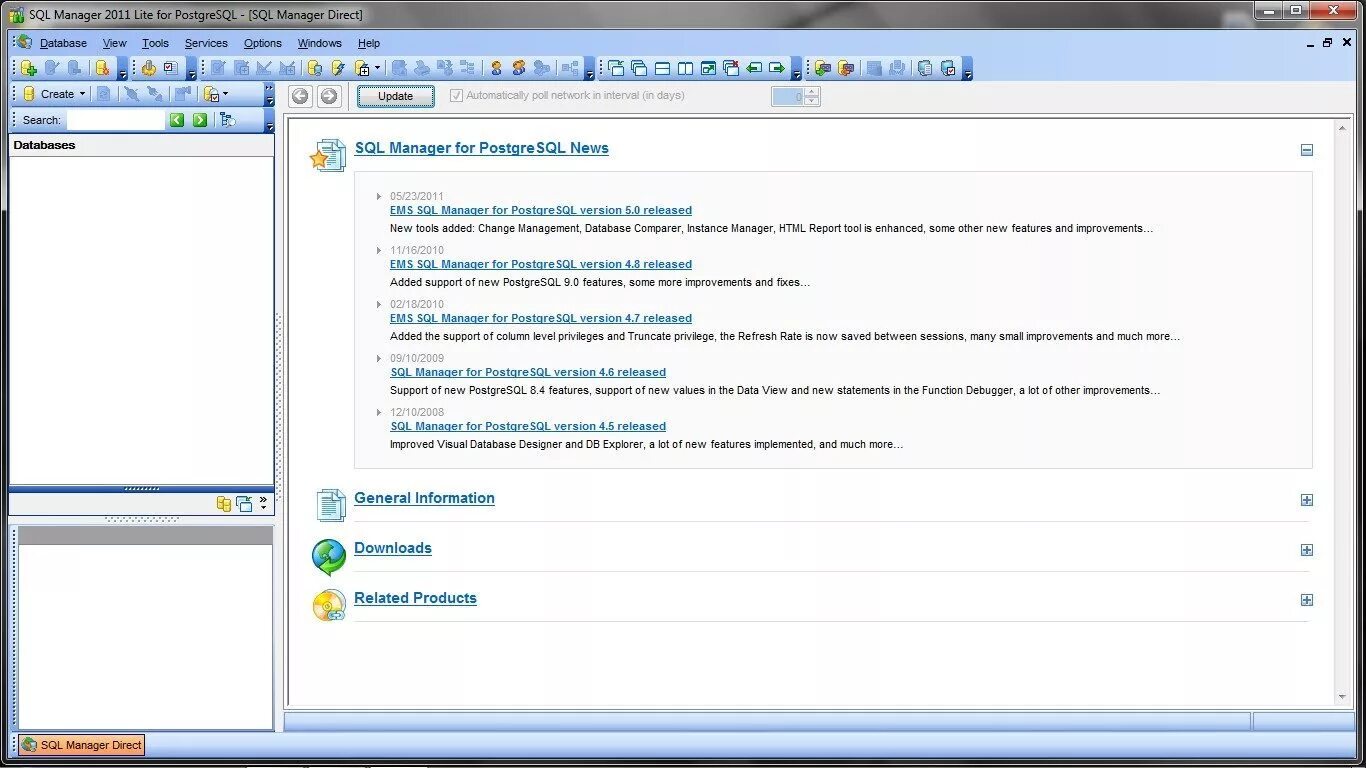Open EMS SQL Manager version 4.7 released link
The width and height of the screenshot is (1366, 768).
coord(541,318)
